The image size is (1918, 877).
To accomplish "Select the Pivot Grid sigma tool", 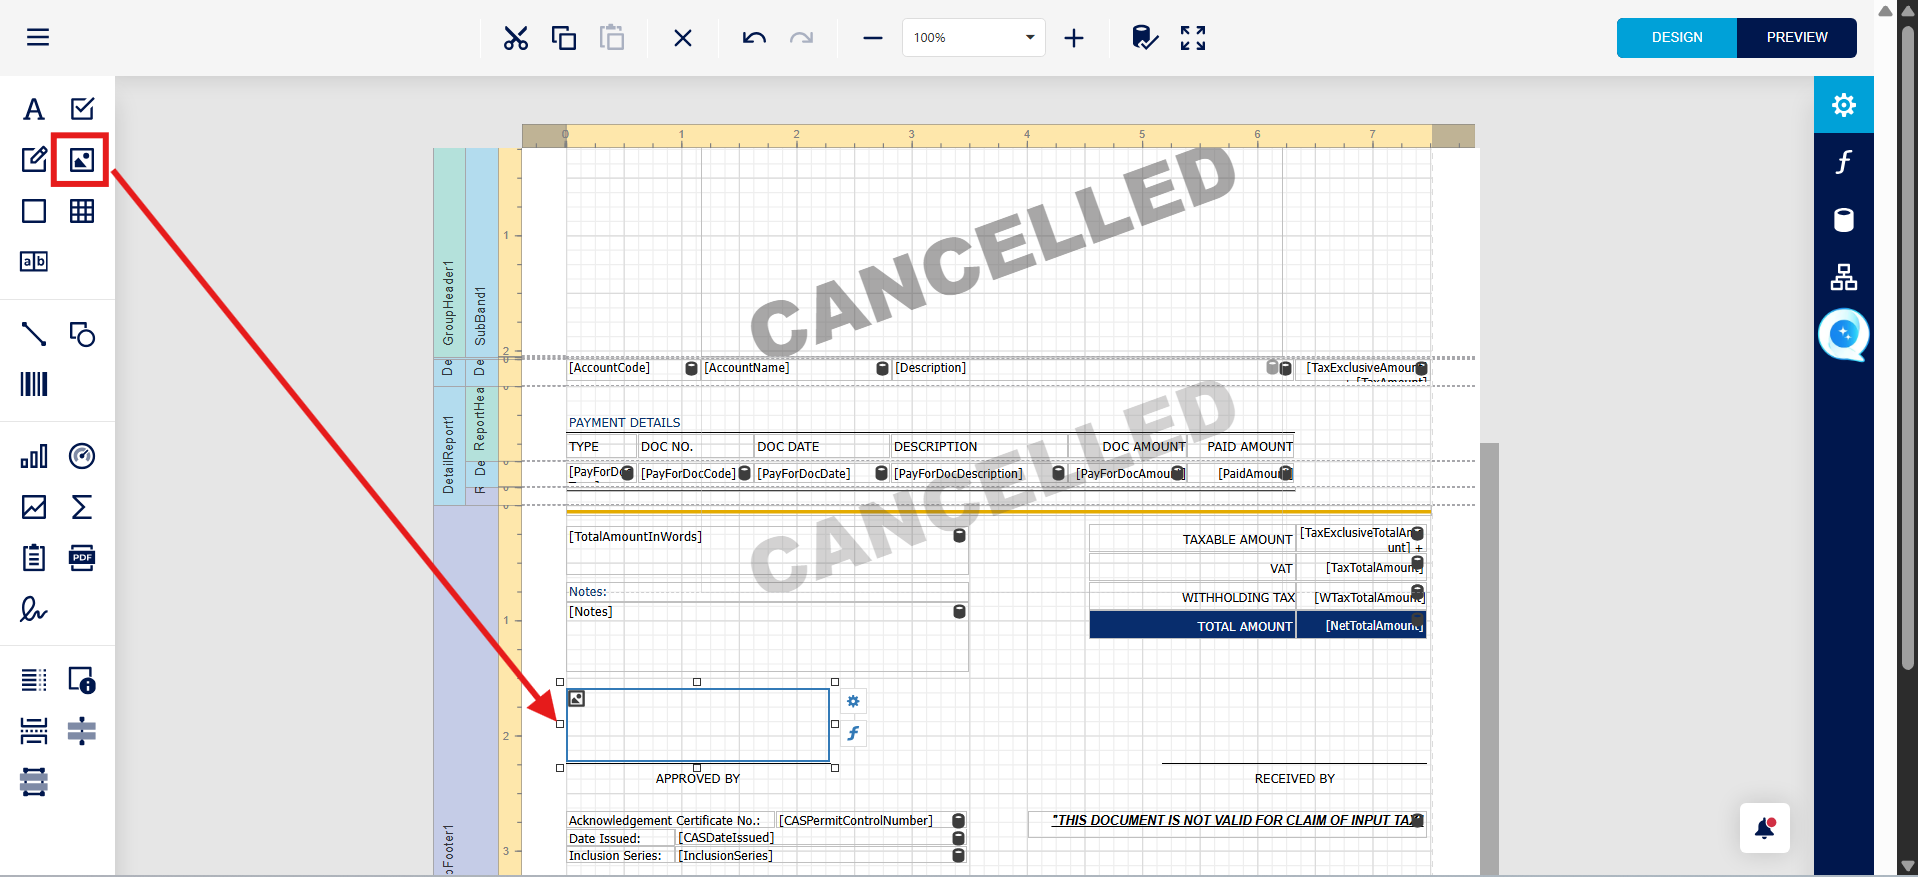I will [x=82, y=507].
